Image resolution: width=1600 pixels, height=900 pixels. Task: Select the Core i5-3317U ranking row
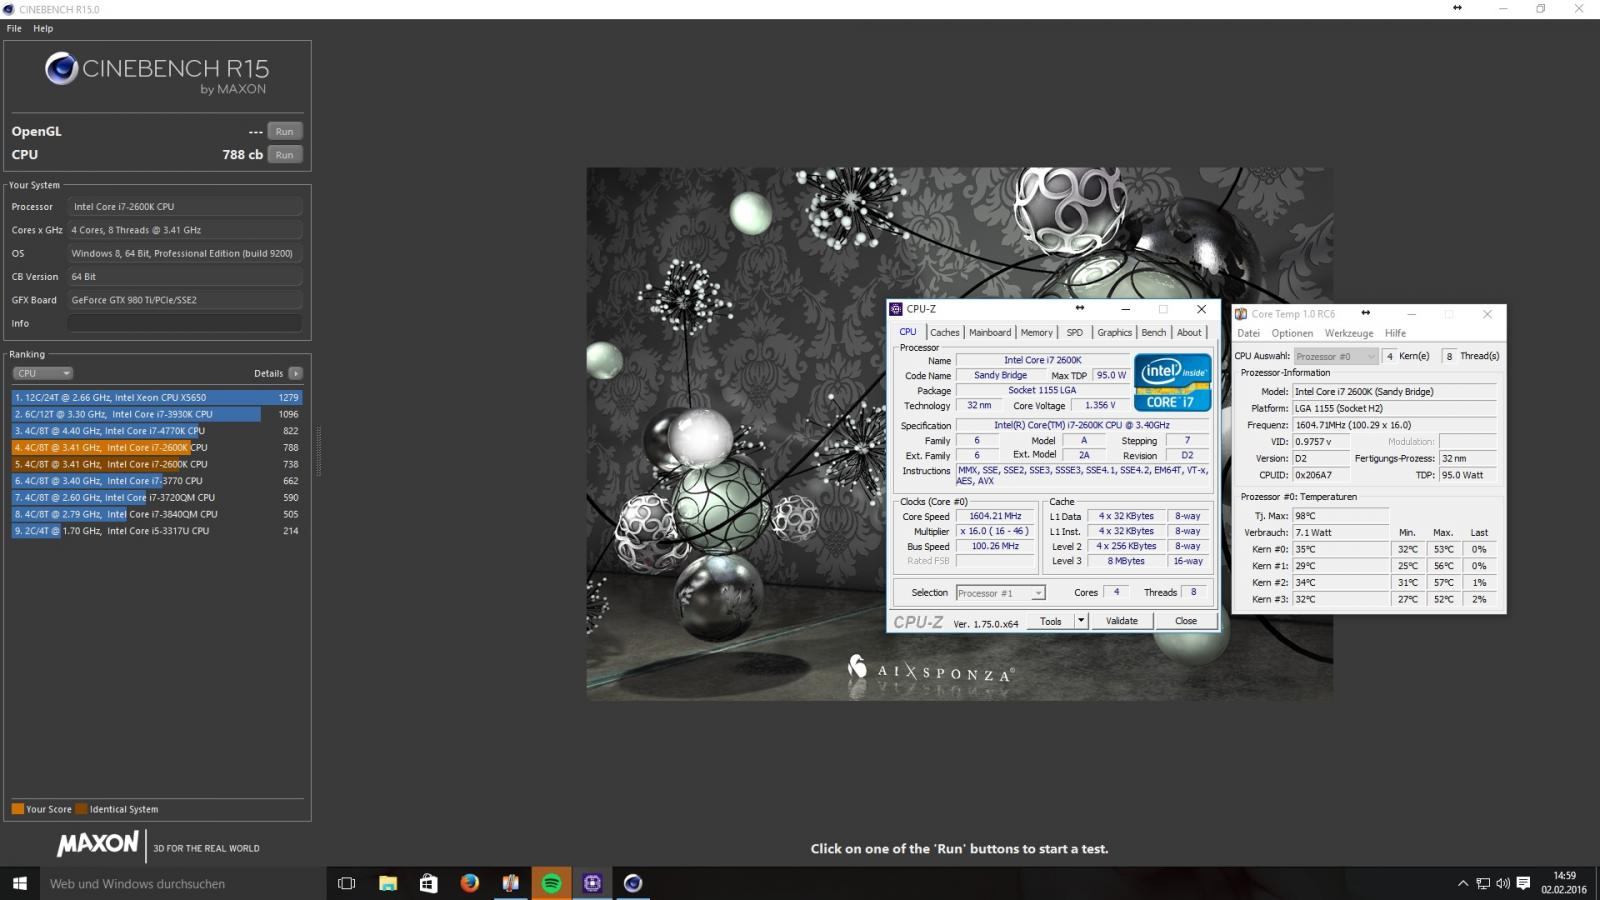157,531
